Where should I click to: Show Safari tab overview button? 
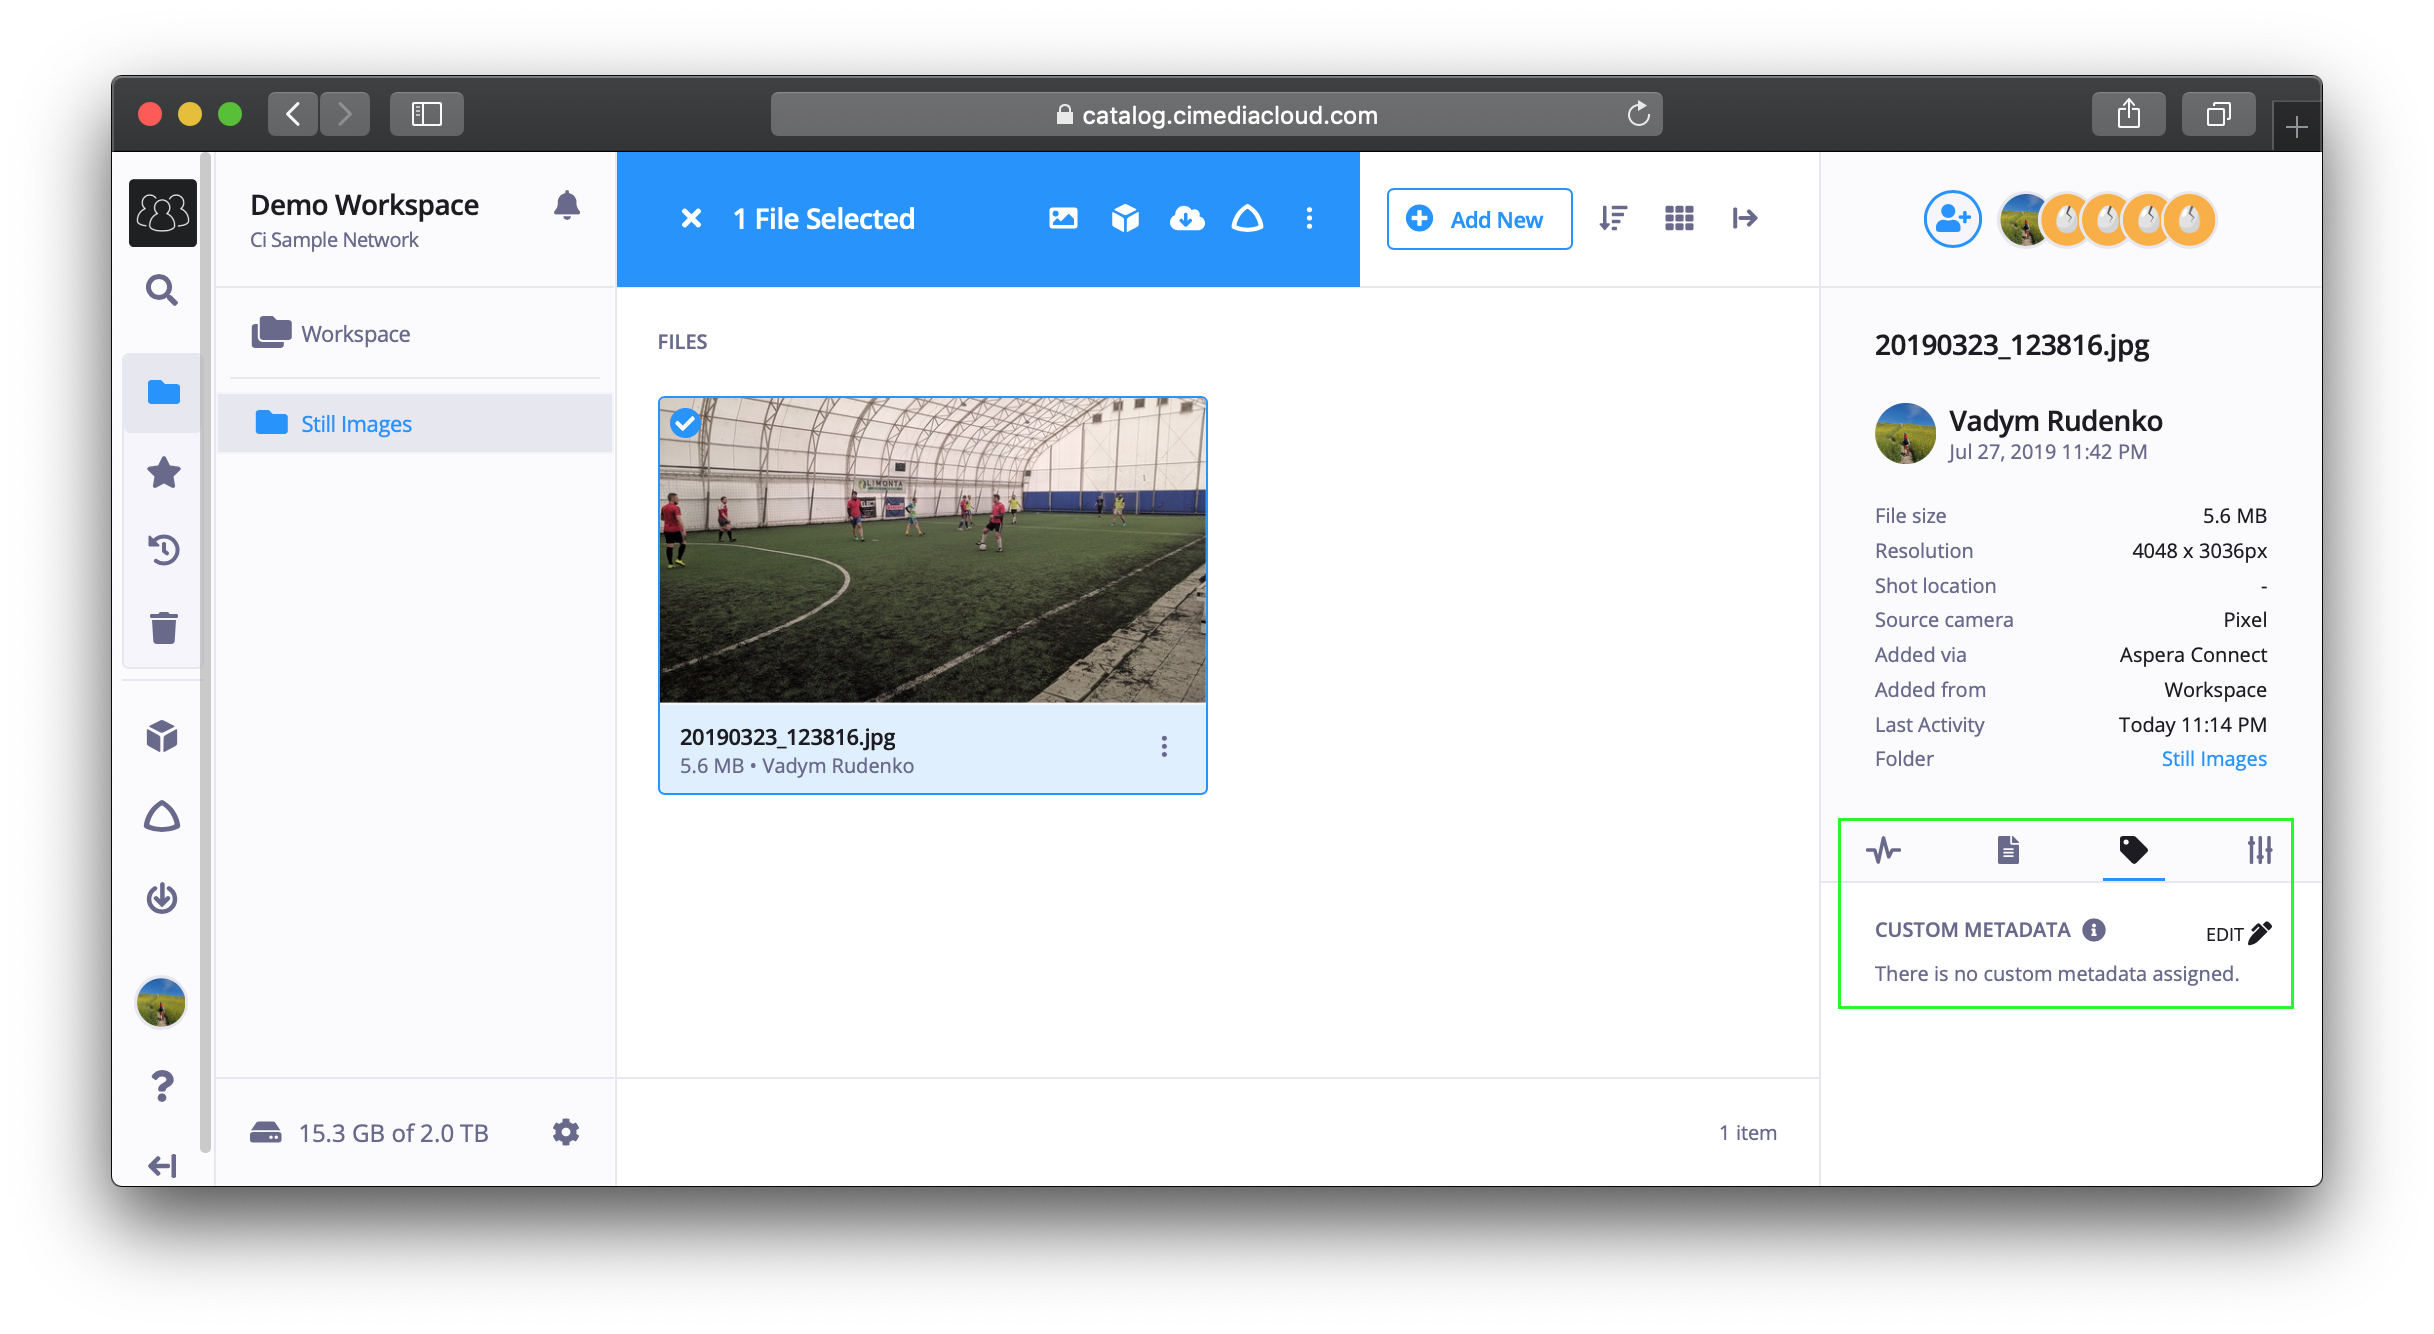[x=2218, y=114]
